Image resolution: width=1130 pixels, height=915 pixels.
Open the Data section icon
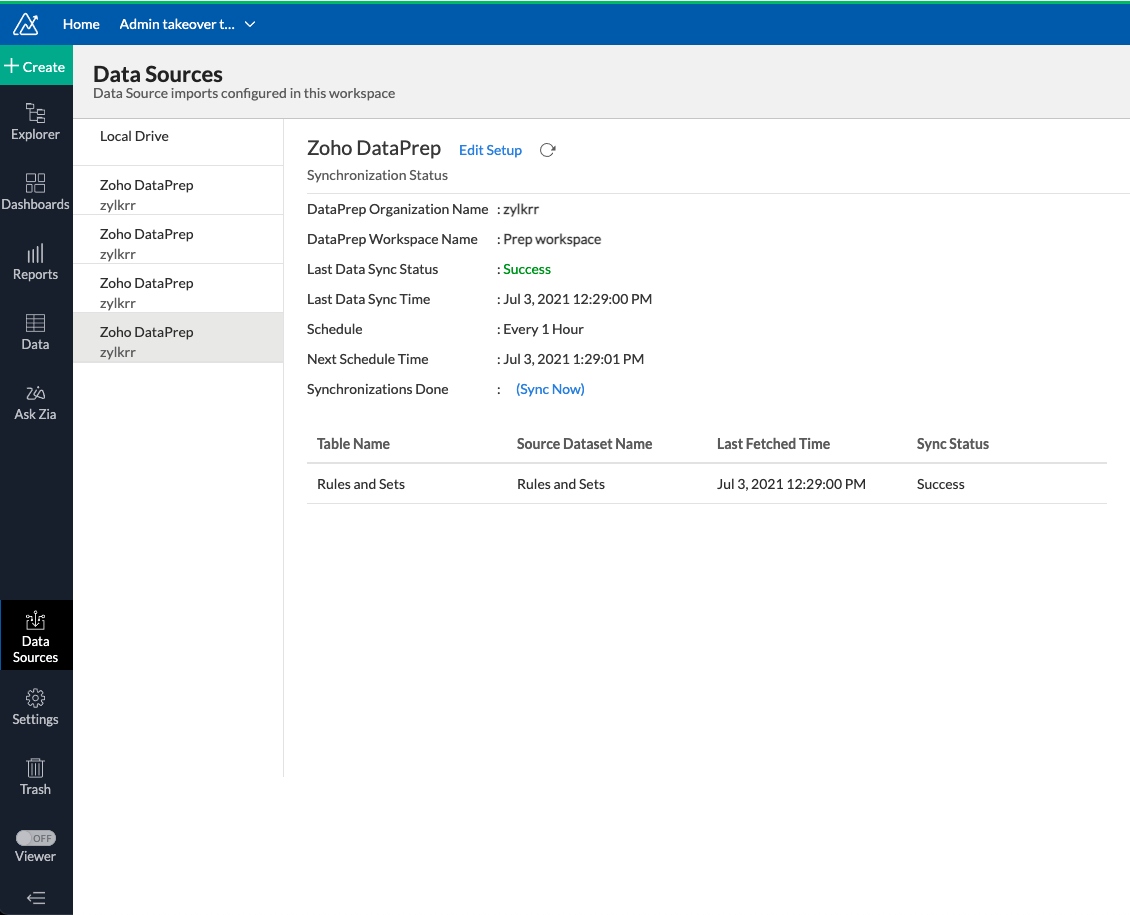tap(36, 331)
